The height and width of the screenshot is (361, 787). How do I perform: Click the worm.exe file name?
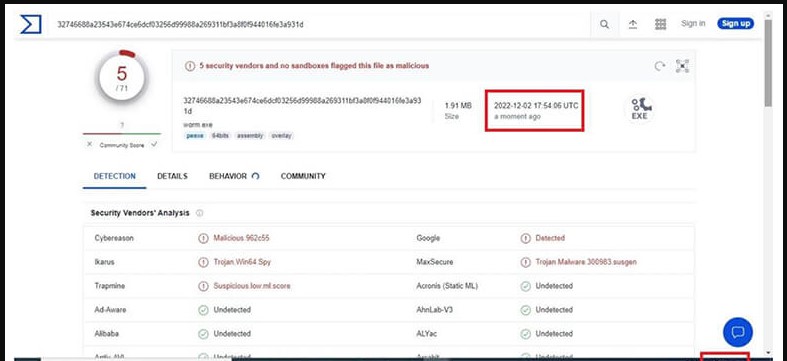(198, 124)
